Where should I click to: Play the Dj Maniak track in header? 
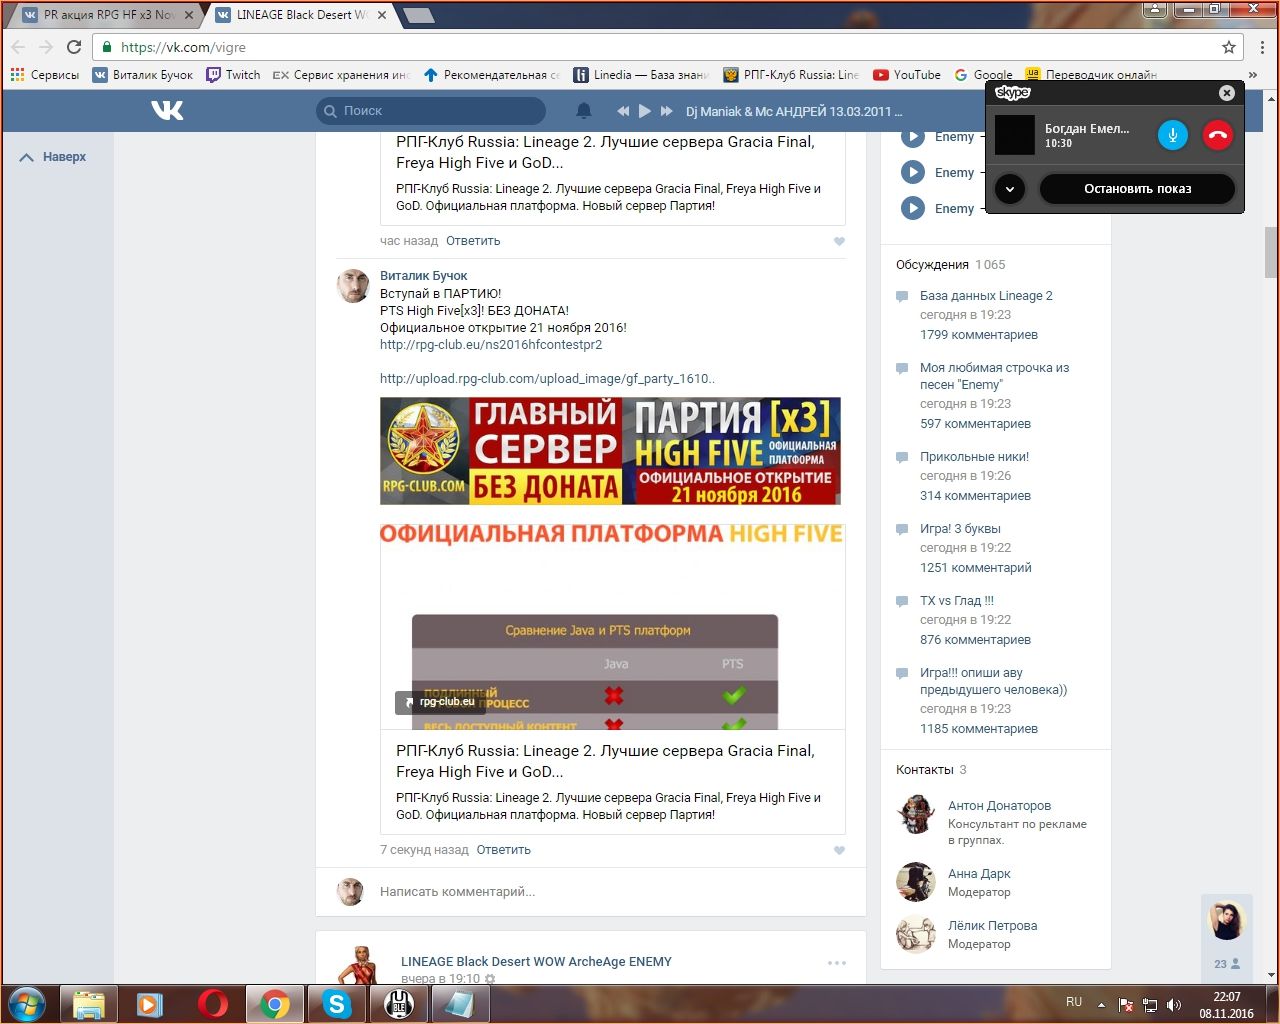pos(644,111)
